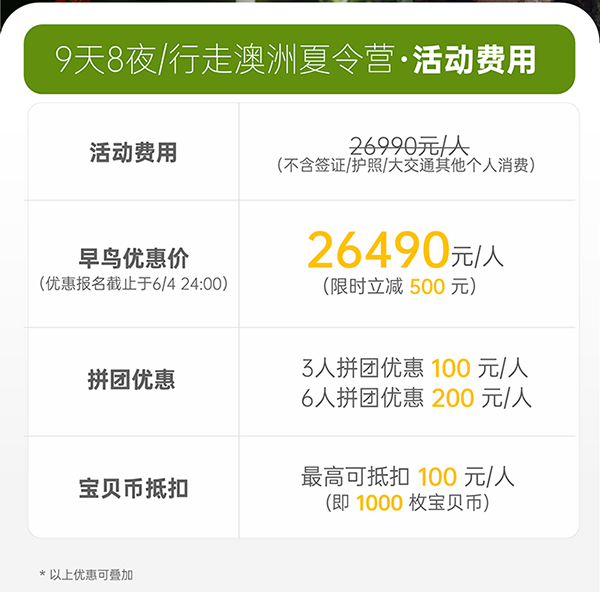Click the 限时立减 500 元 text
This screenshot has width=600, height=592.
point(399,286)
